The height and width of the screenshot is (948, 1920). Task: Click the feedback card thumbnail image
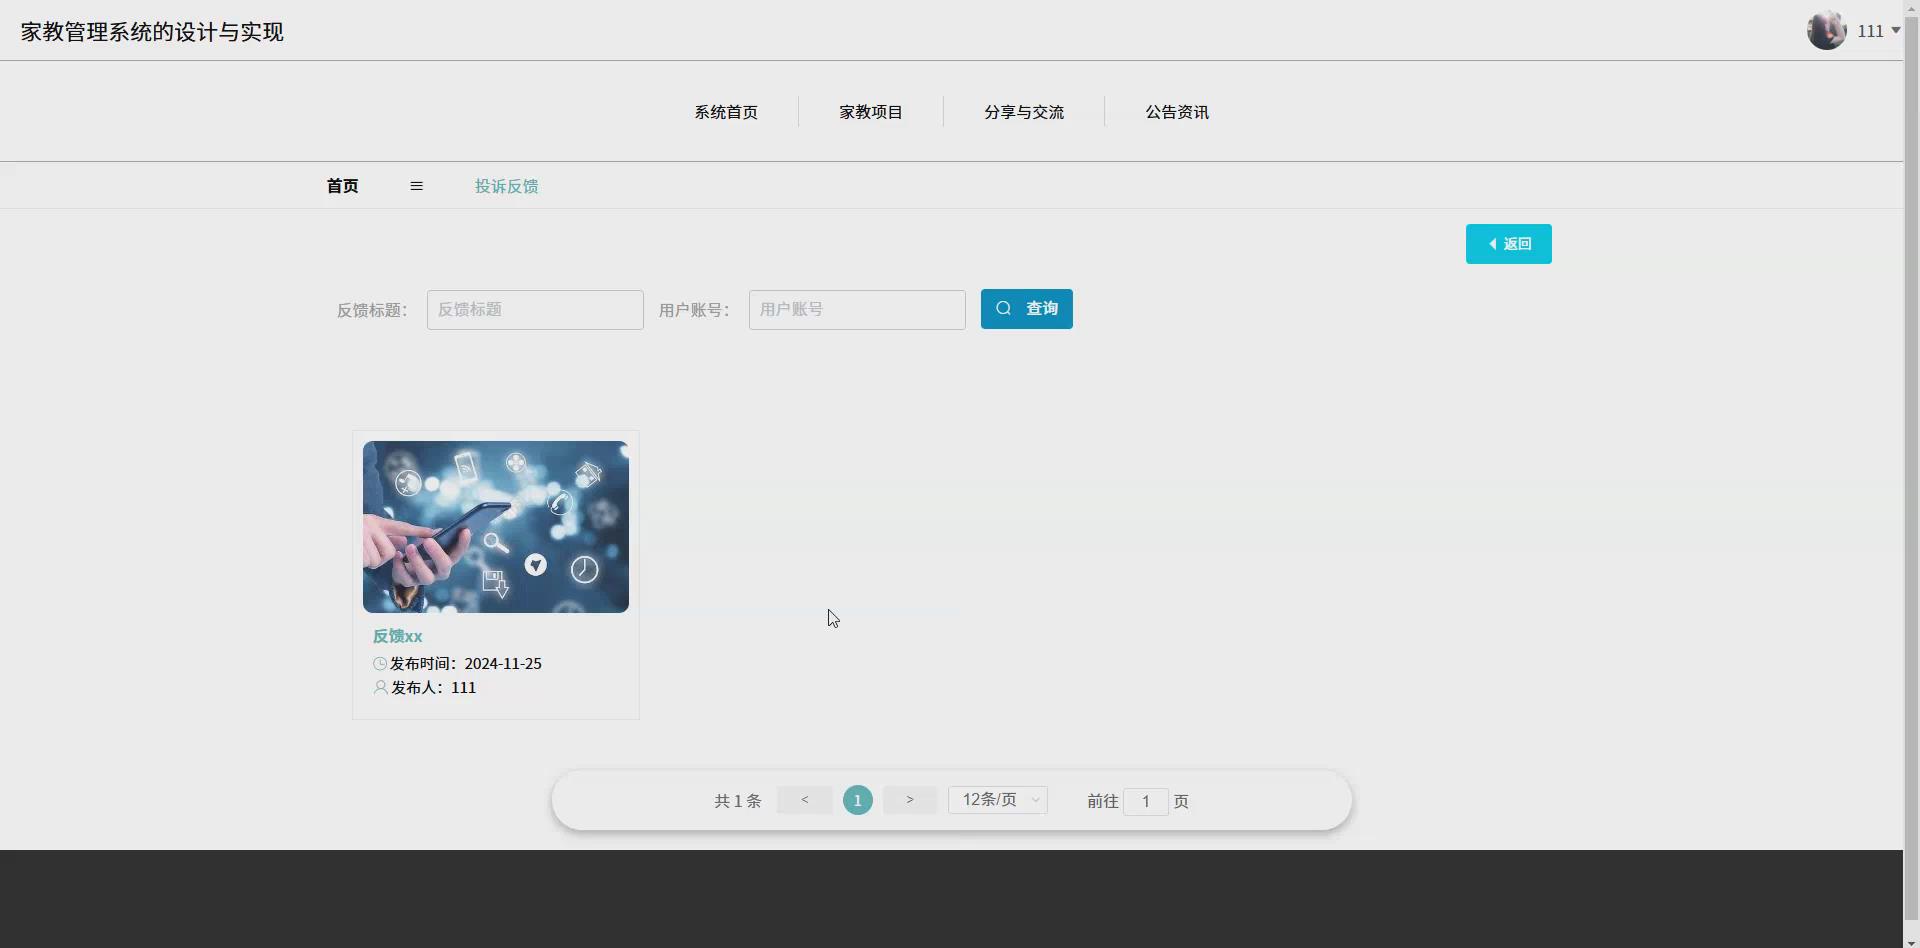tap(496, 527)
